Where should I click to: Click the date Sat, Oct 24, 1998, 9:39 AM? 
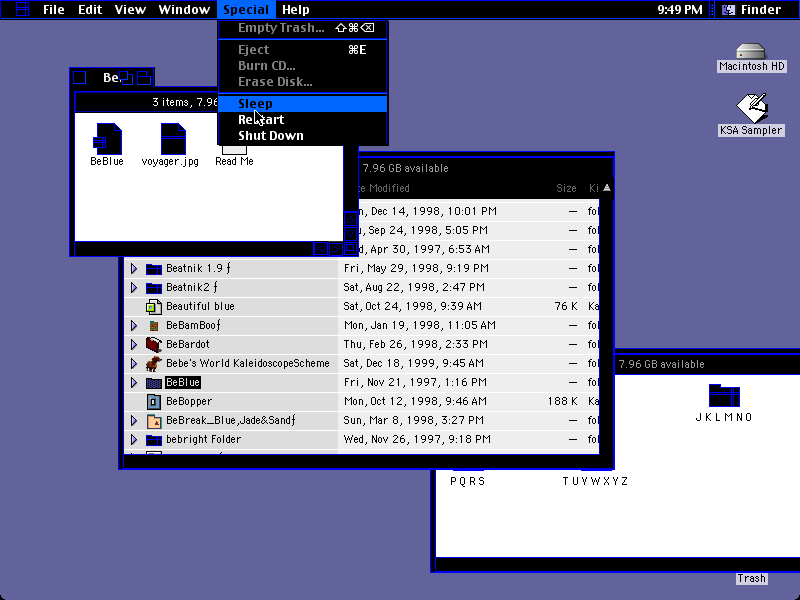[412, 307]
